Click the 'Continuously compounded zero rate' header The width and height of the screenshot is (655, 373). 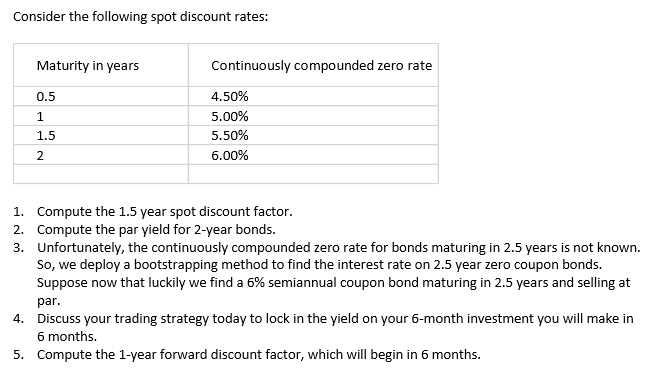313,65
